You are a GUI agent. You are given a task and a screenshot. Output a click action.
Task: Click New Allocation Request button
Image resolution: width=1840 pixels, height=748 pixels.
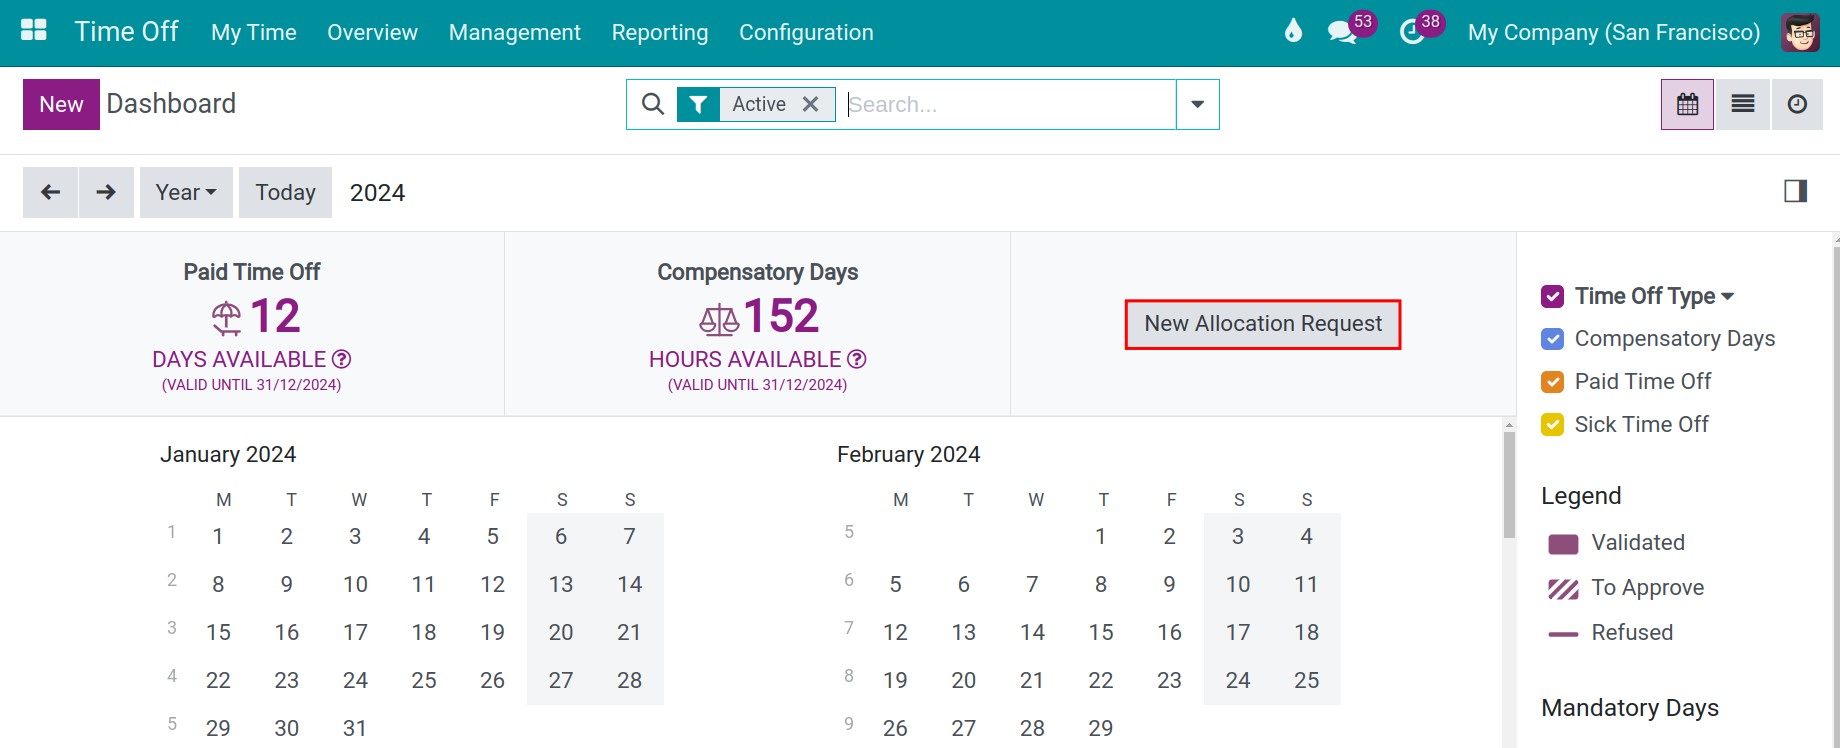point(1263,324)
